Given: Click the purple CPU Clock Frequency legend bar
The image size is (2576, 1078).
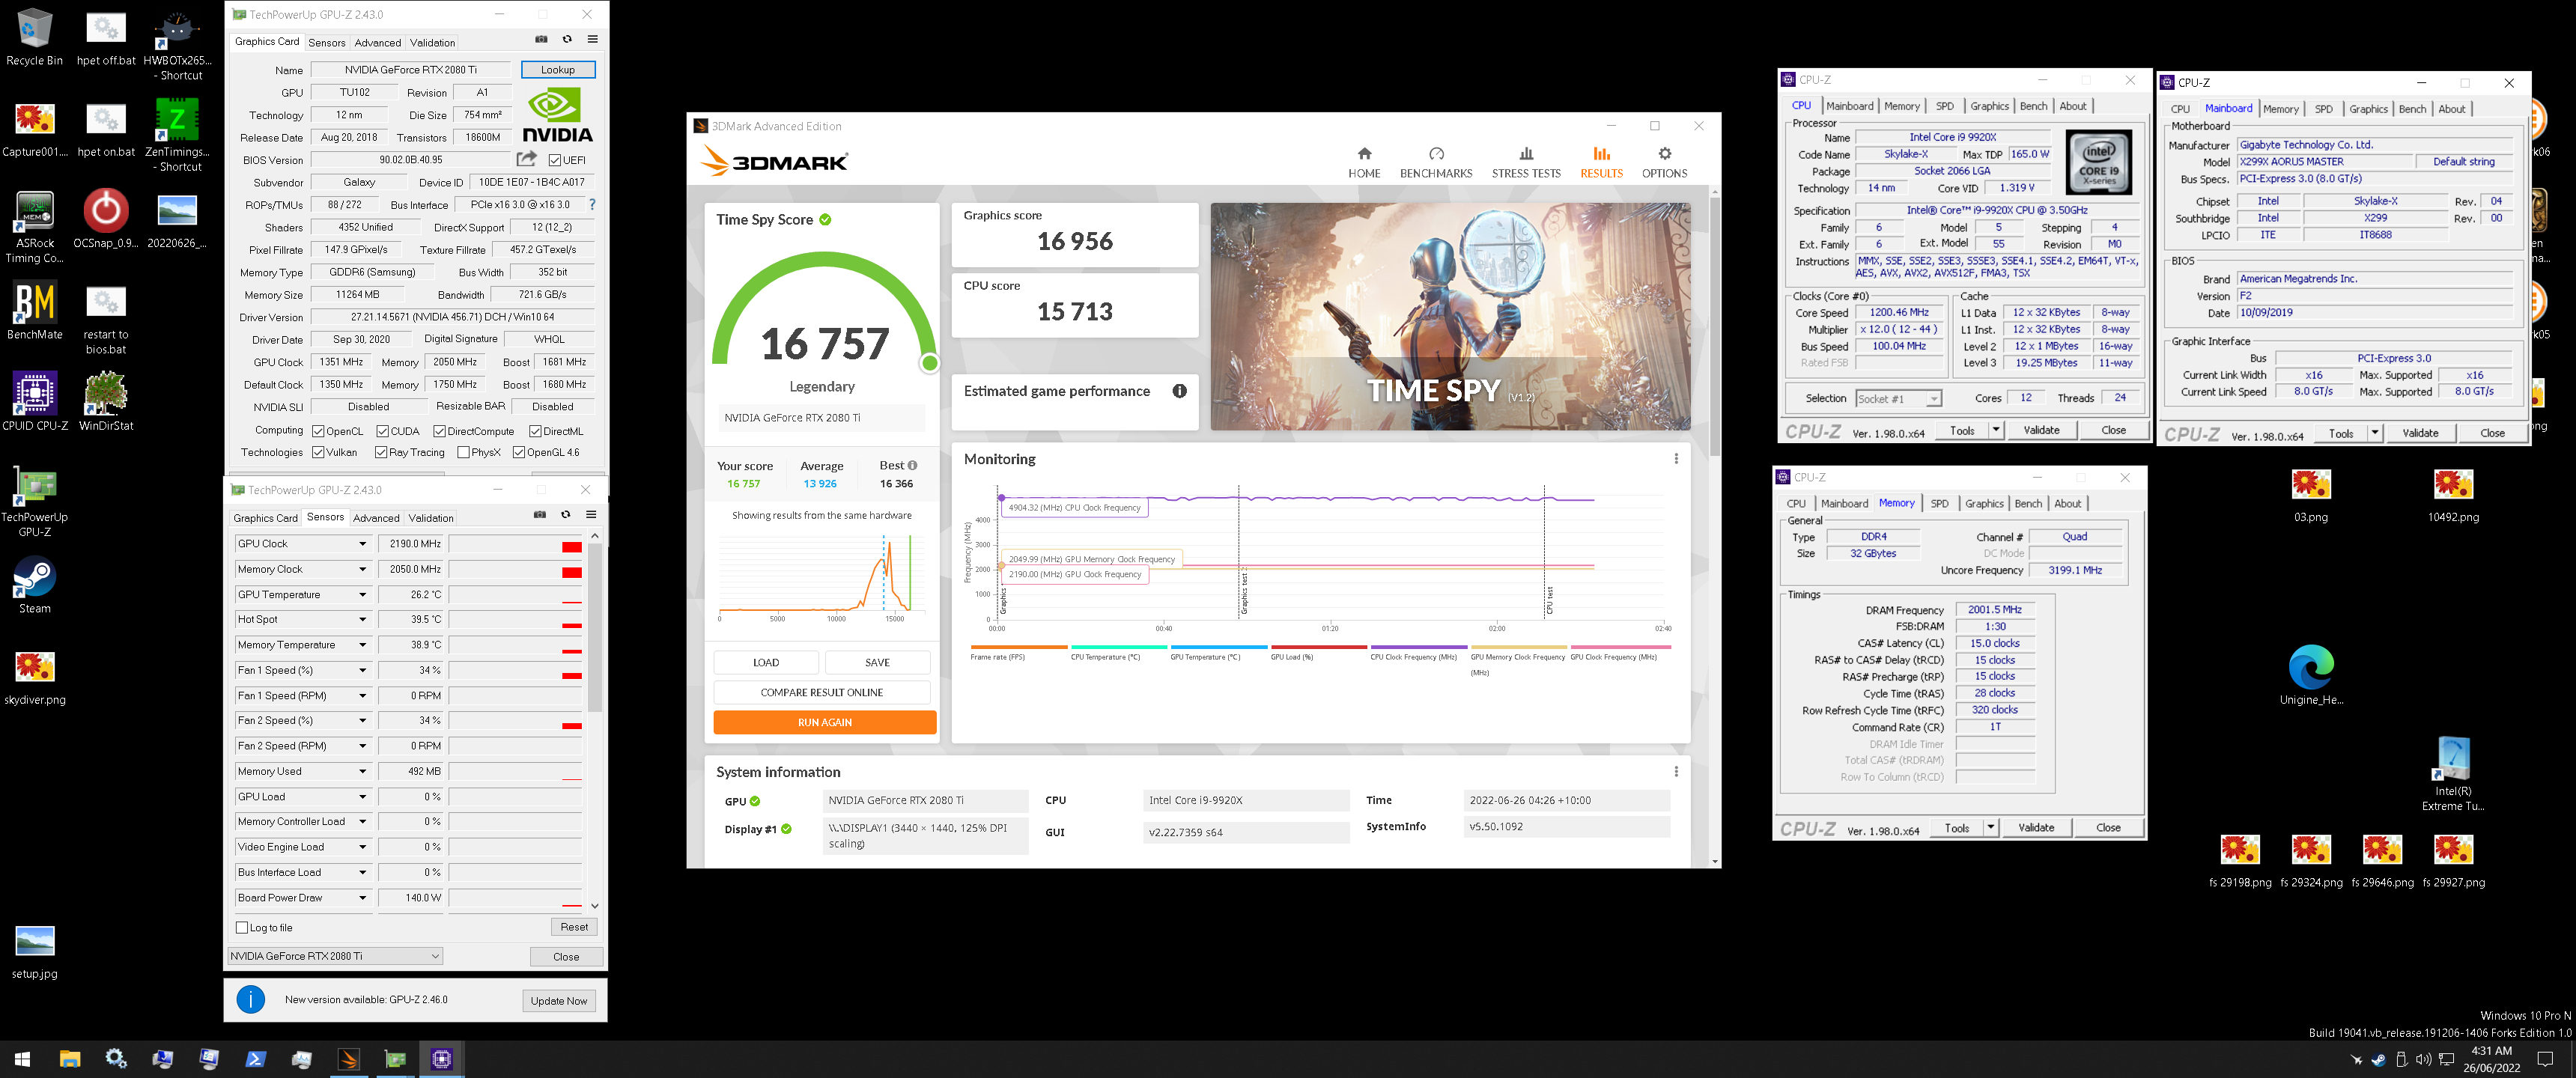Looking at the screenshot, I should 1418,647.
